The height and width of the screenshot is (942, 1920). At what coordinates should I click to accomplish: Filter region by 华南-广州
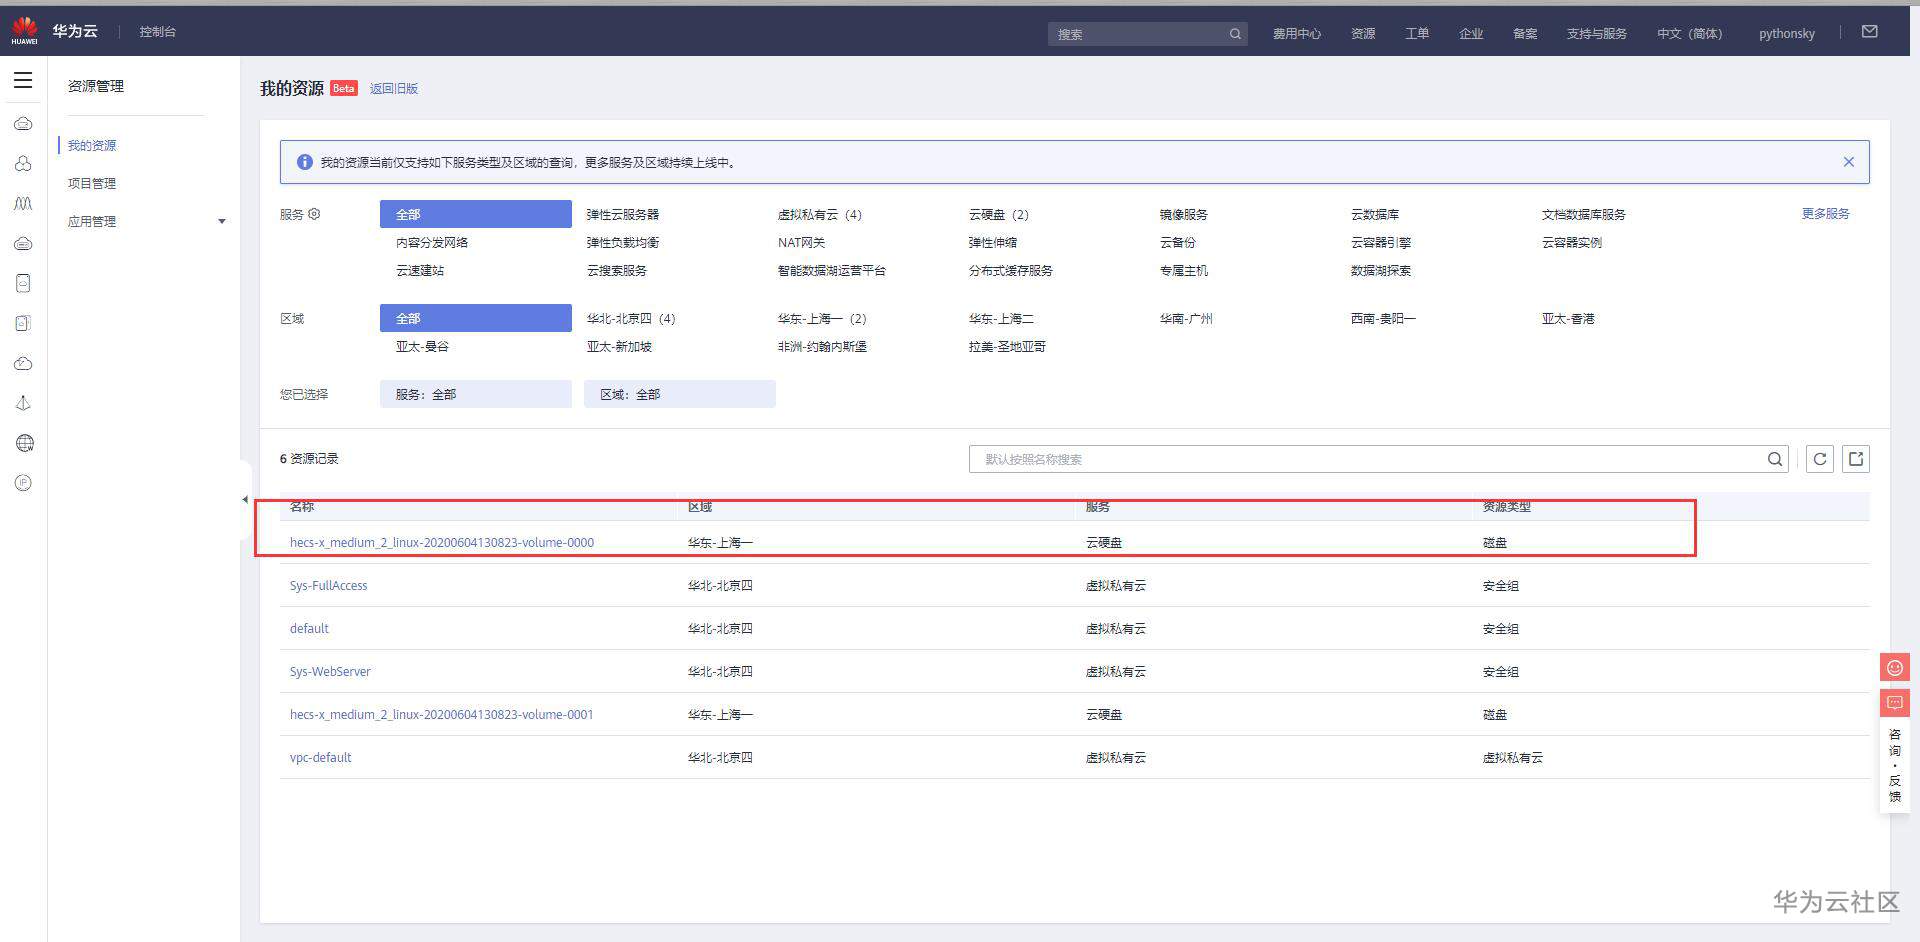pos(1186,319)
